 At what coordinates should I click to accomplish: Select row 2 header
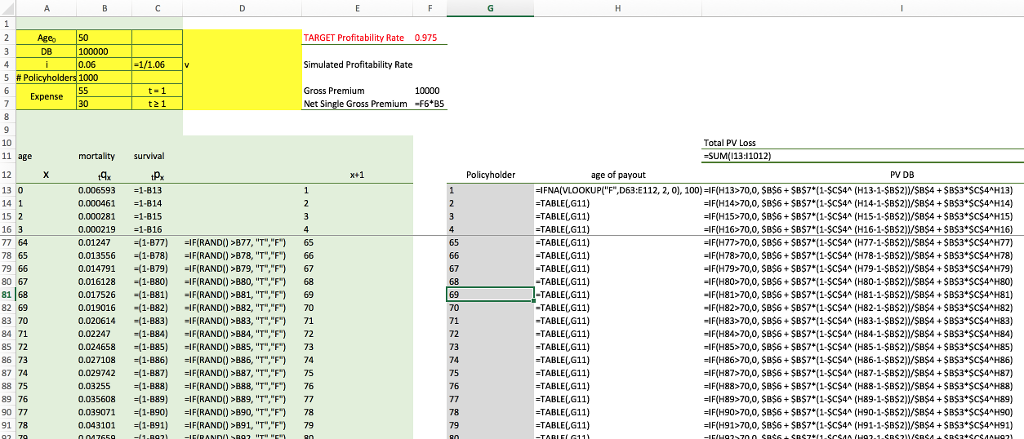[8, 38]
